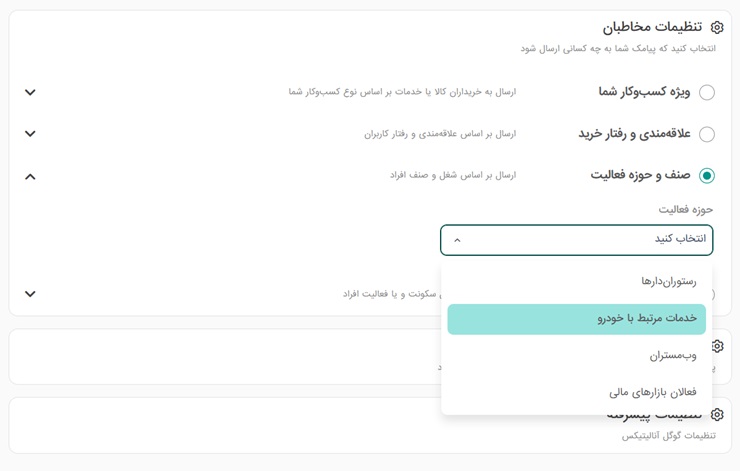Click the gear icon of the middle settings card
This screenshot has width=740, height=471.
pos(717,346)
